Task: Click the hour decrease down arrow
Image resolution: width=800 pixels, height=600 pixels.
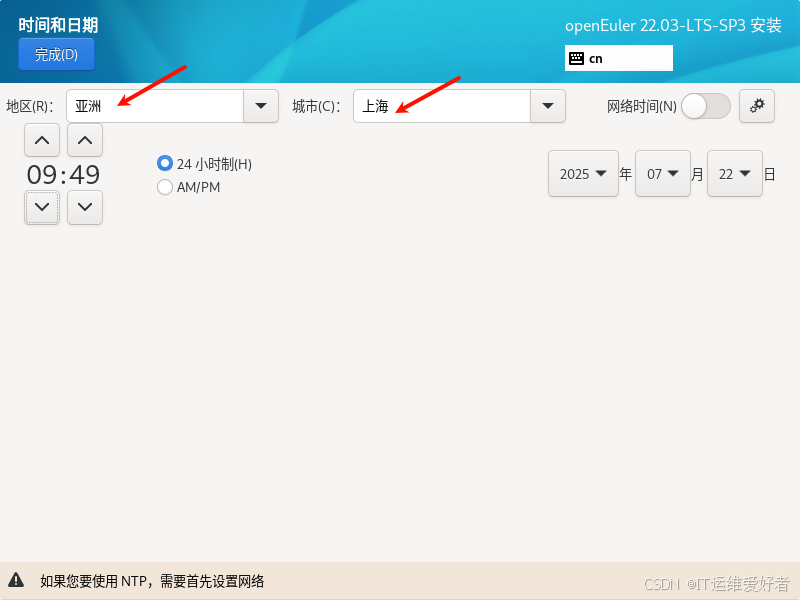Action: click(x=42, y=207)
